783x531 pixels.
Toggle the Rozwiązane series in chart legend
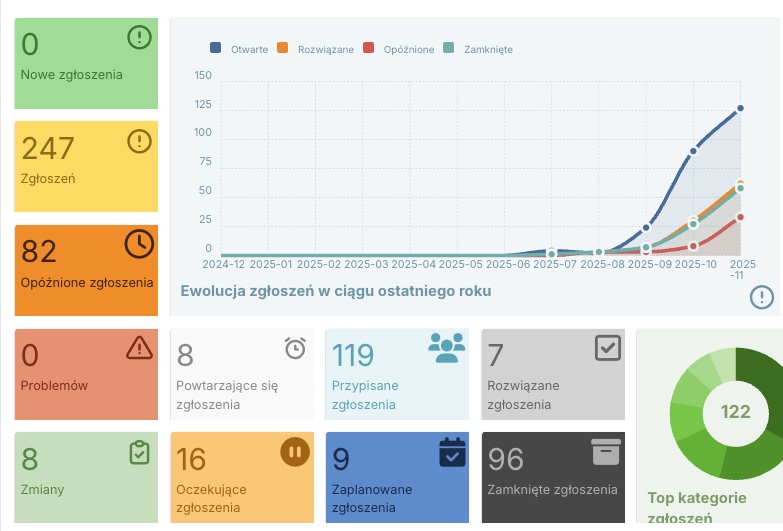316,49
